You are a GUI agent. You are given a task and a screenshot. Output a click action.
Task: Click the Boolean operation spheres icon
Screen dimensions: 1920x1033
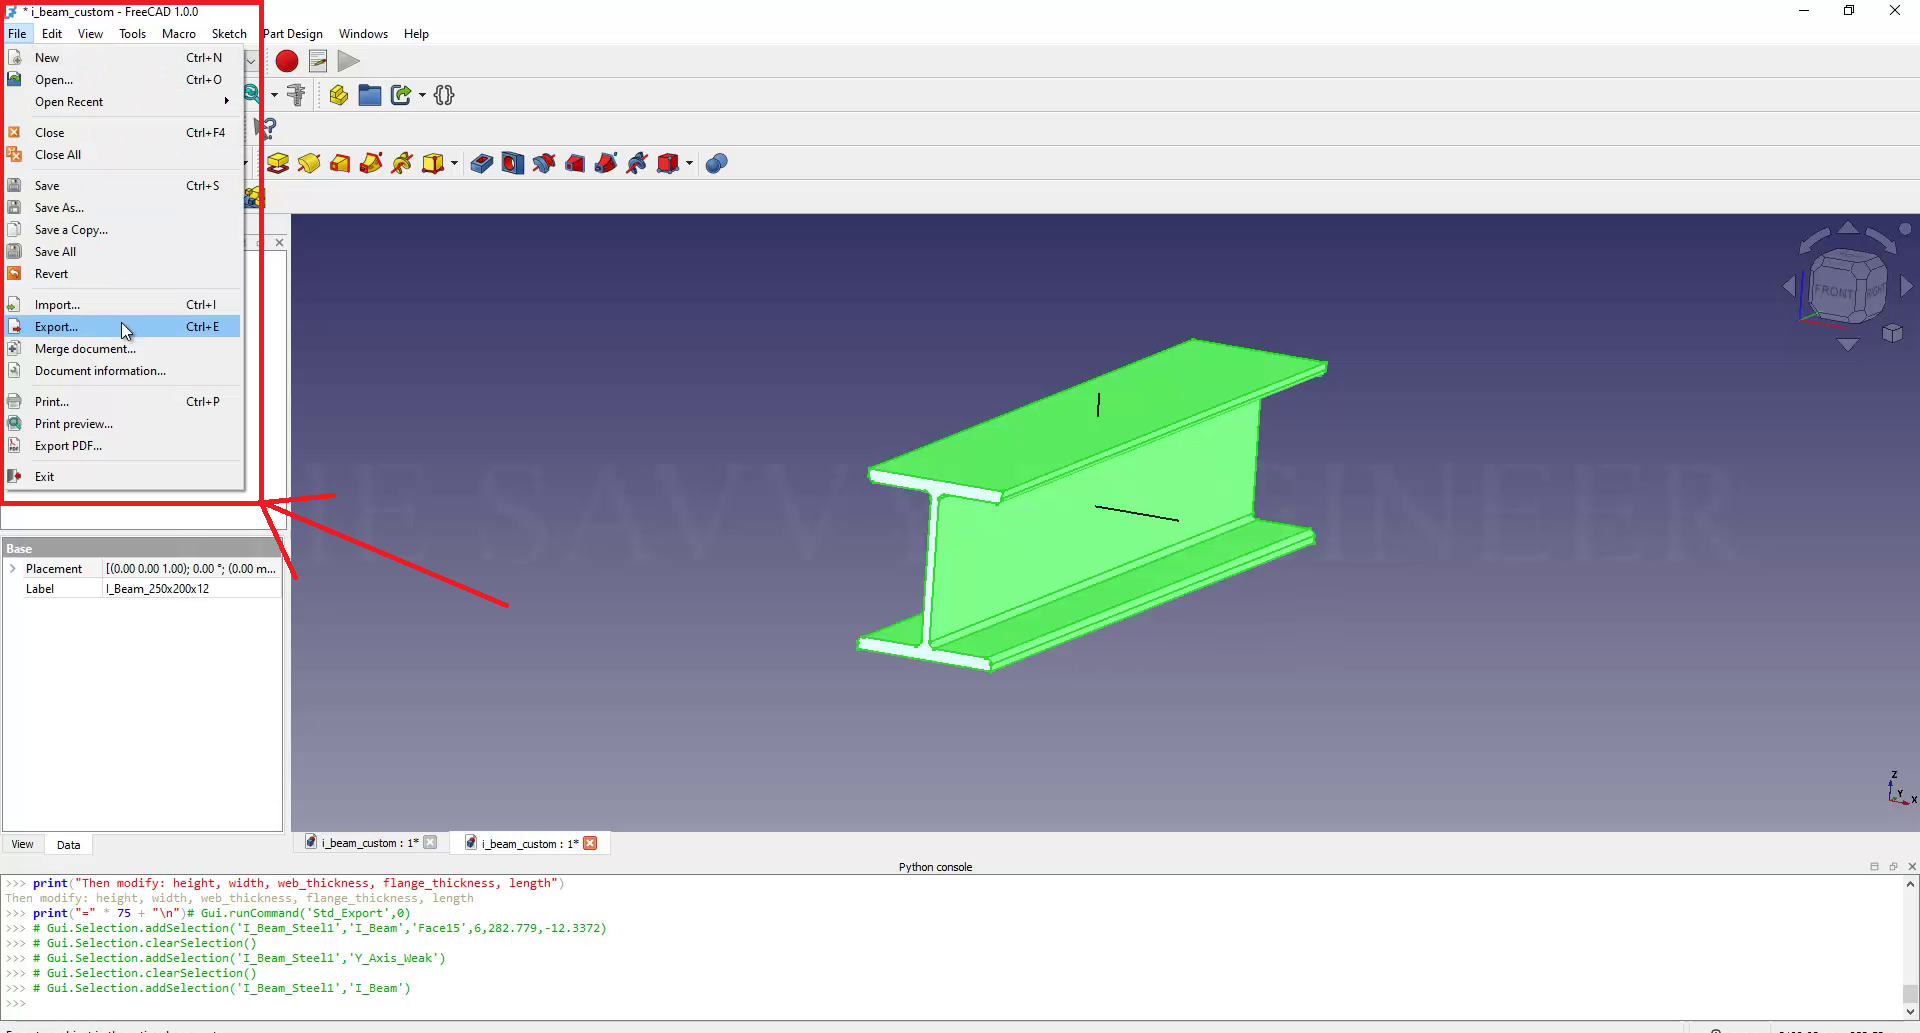coord(716,163)
